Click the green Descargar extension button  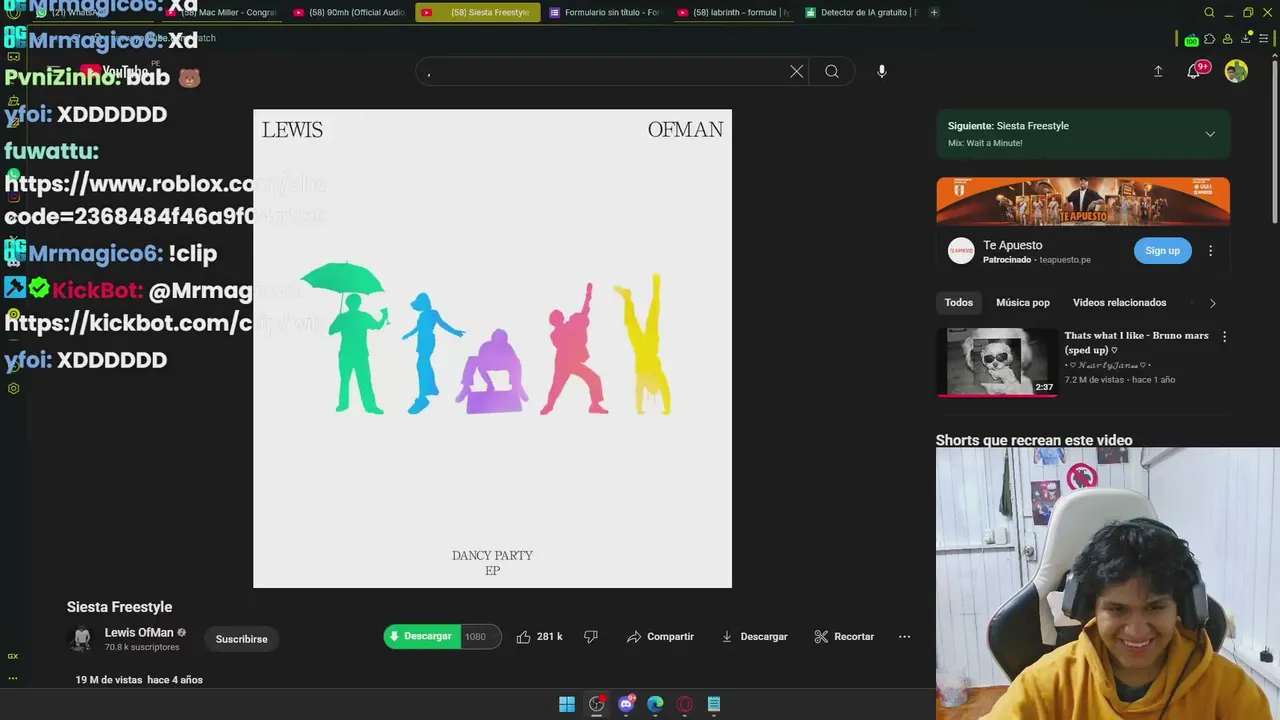pos(422,637)
